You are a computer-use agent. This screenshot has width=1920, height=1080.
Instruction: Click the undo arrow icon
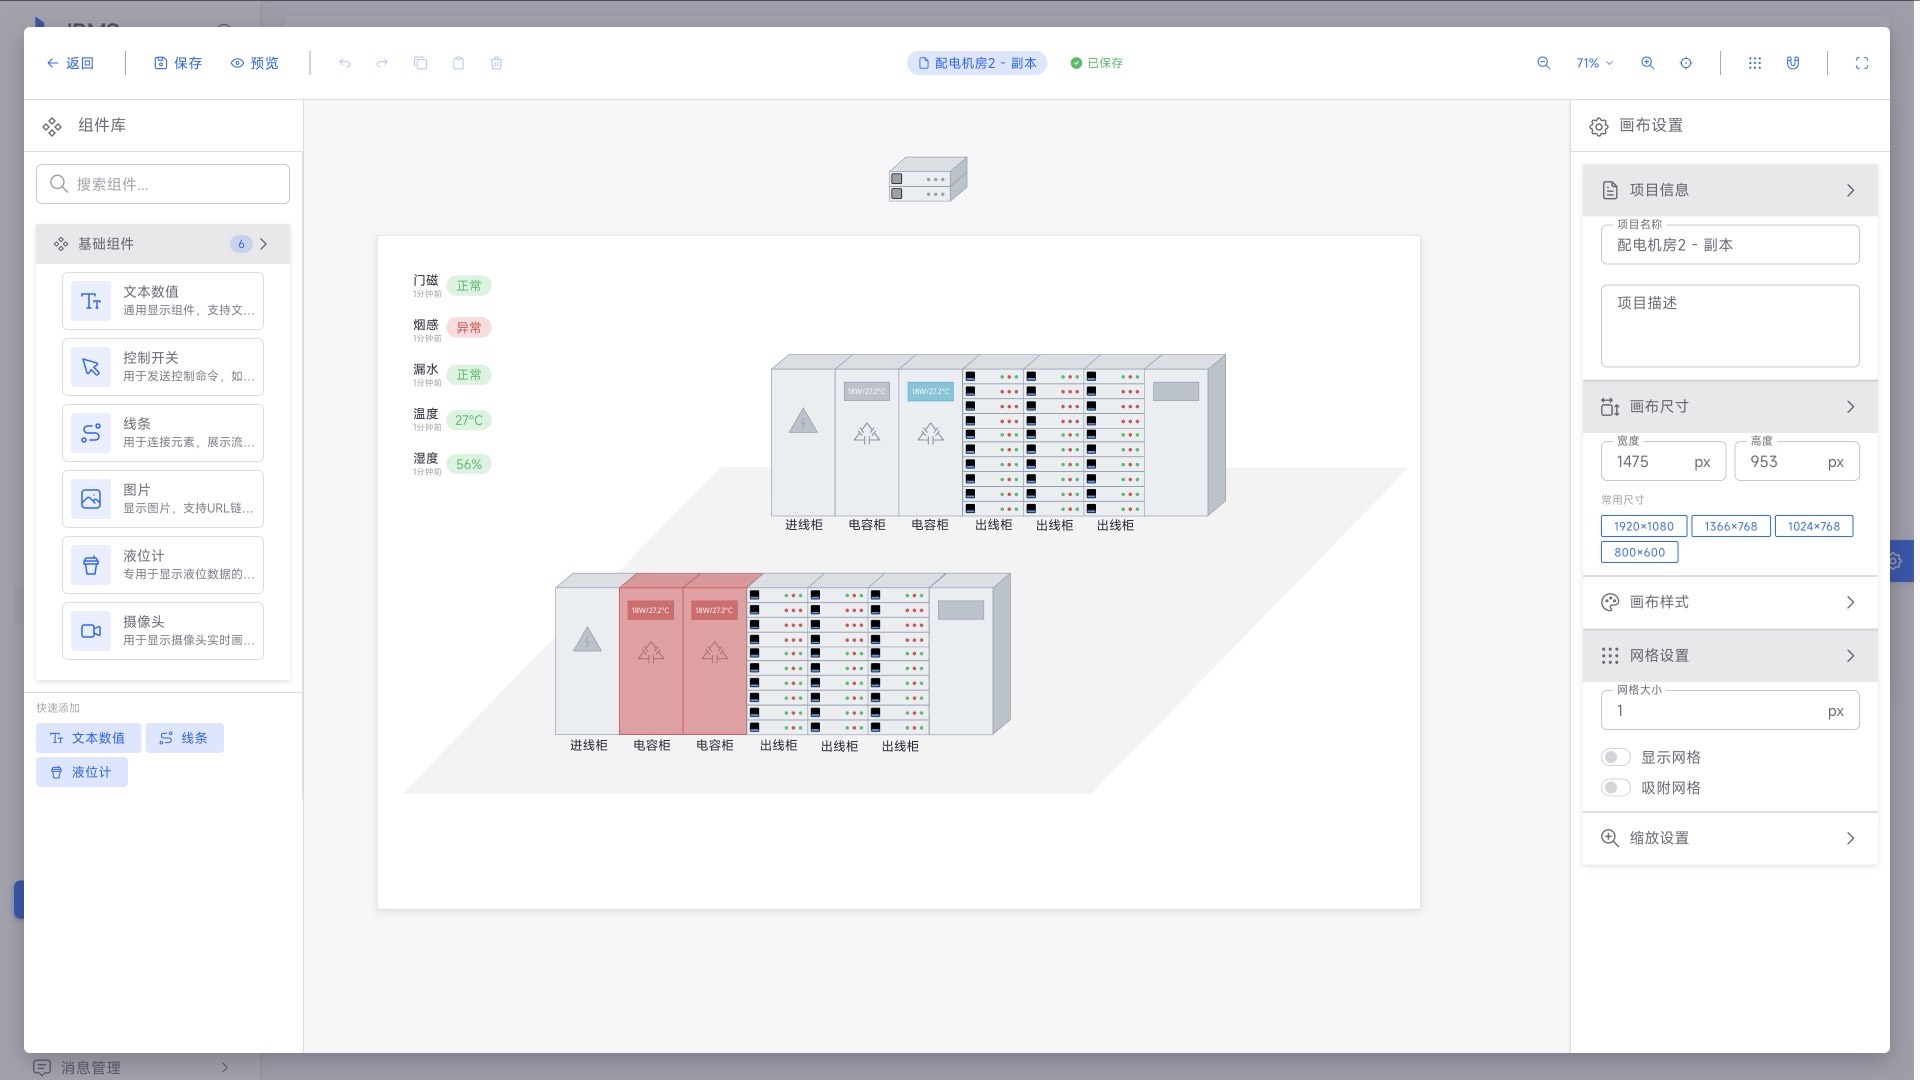pos(344,63)
